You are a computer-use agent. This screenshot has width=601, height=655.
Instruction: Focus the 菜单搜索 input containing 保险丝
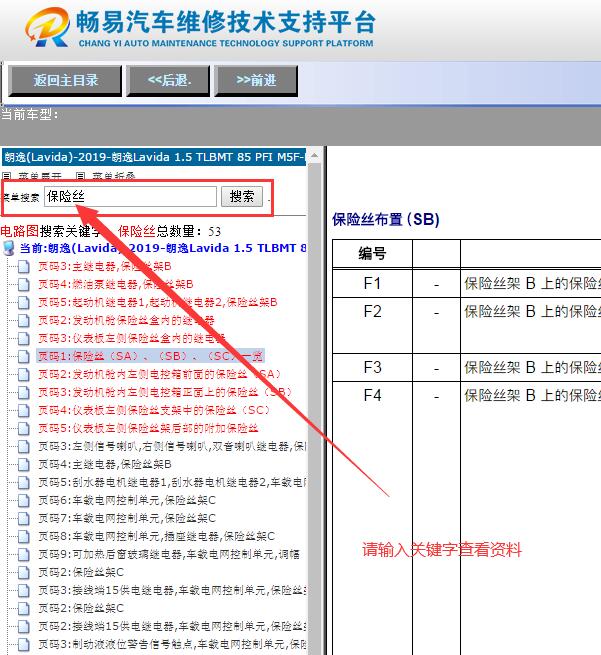coord(131,196)
